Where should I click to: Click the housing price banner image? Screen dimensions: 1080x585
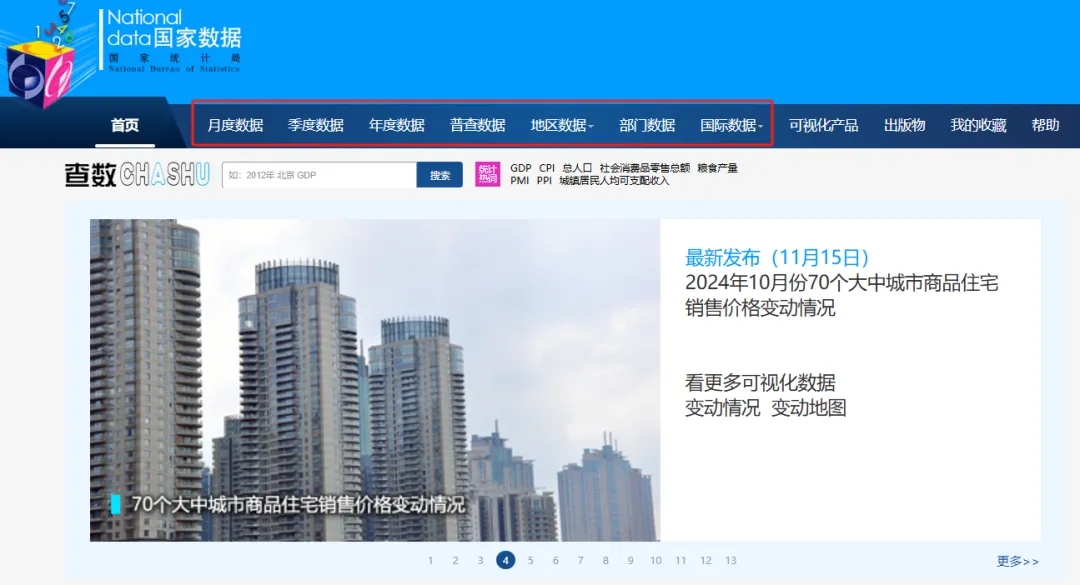click(375, 380)
